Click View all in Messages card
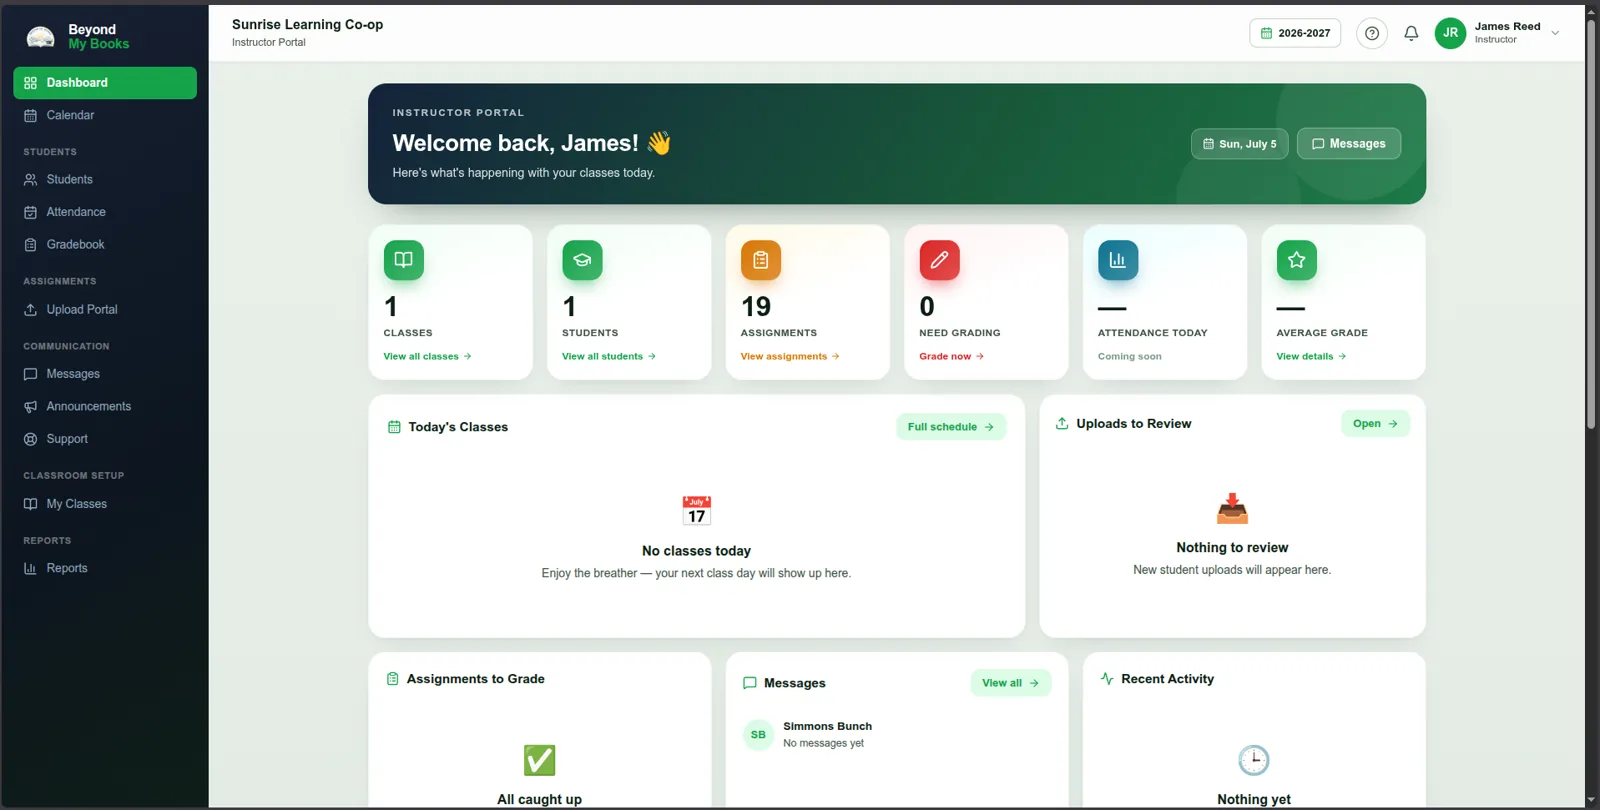 [x=1011, y=683]
